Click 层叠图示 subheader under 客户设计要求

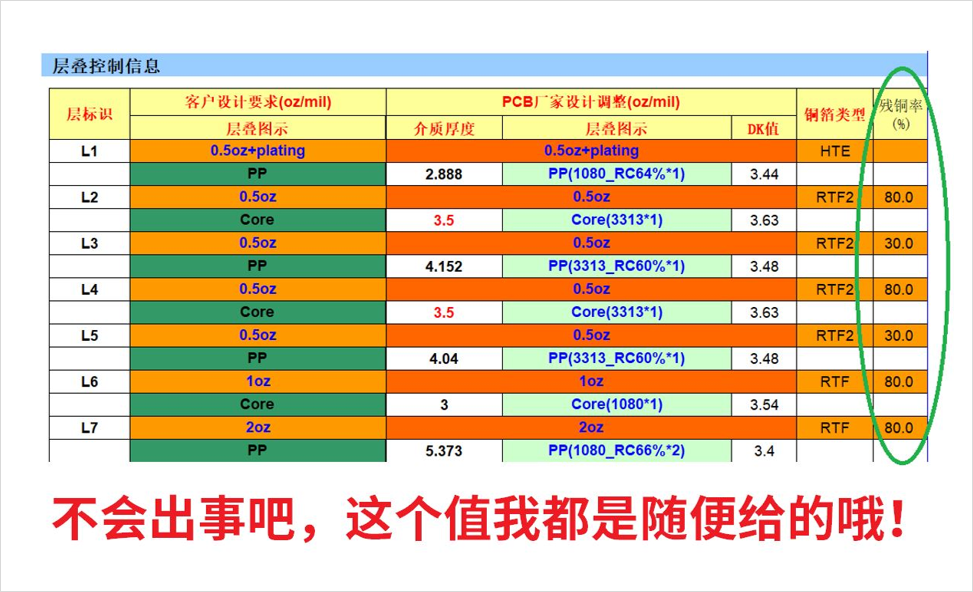tap(258, 128)
